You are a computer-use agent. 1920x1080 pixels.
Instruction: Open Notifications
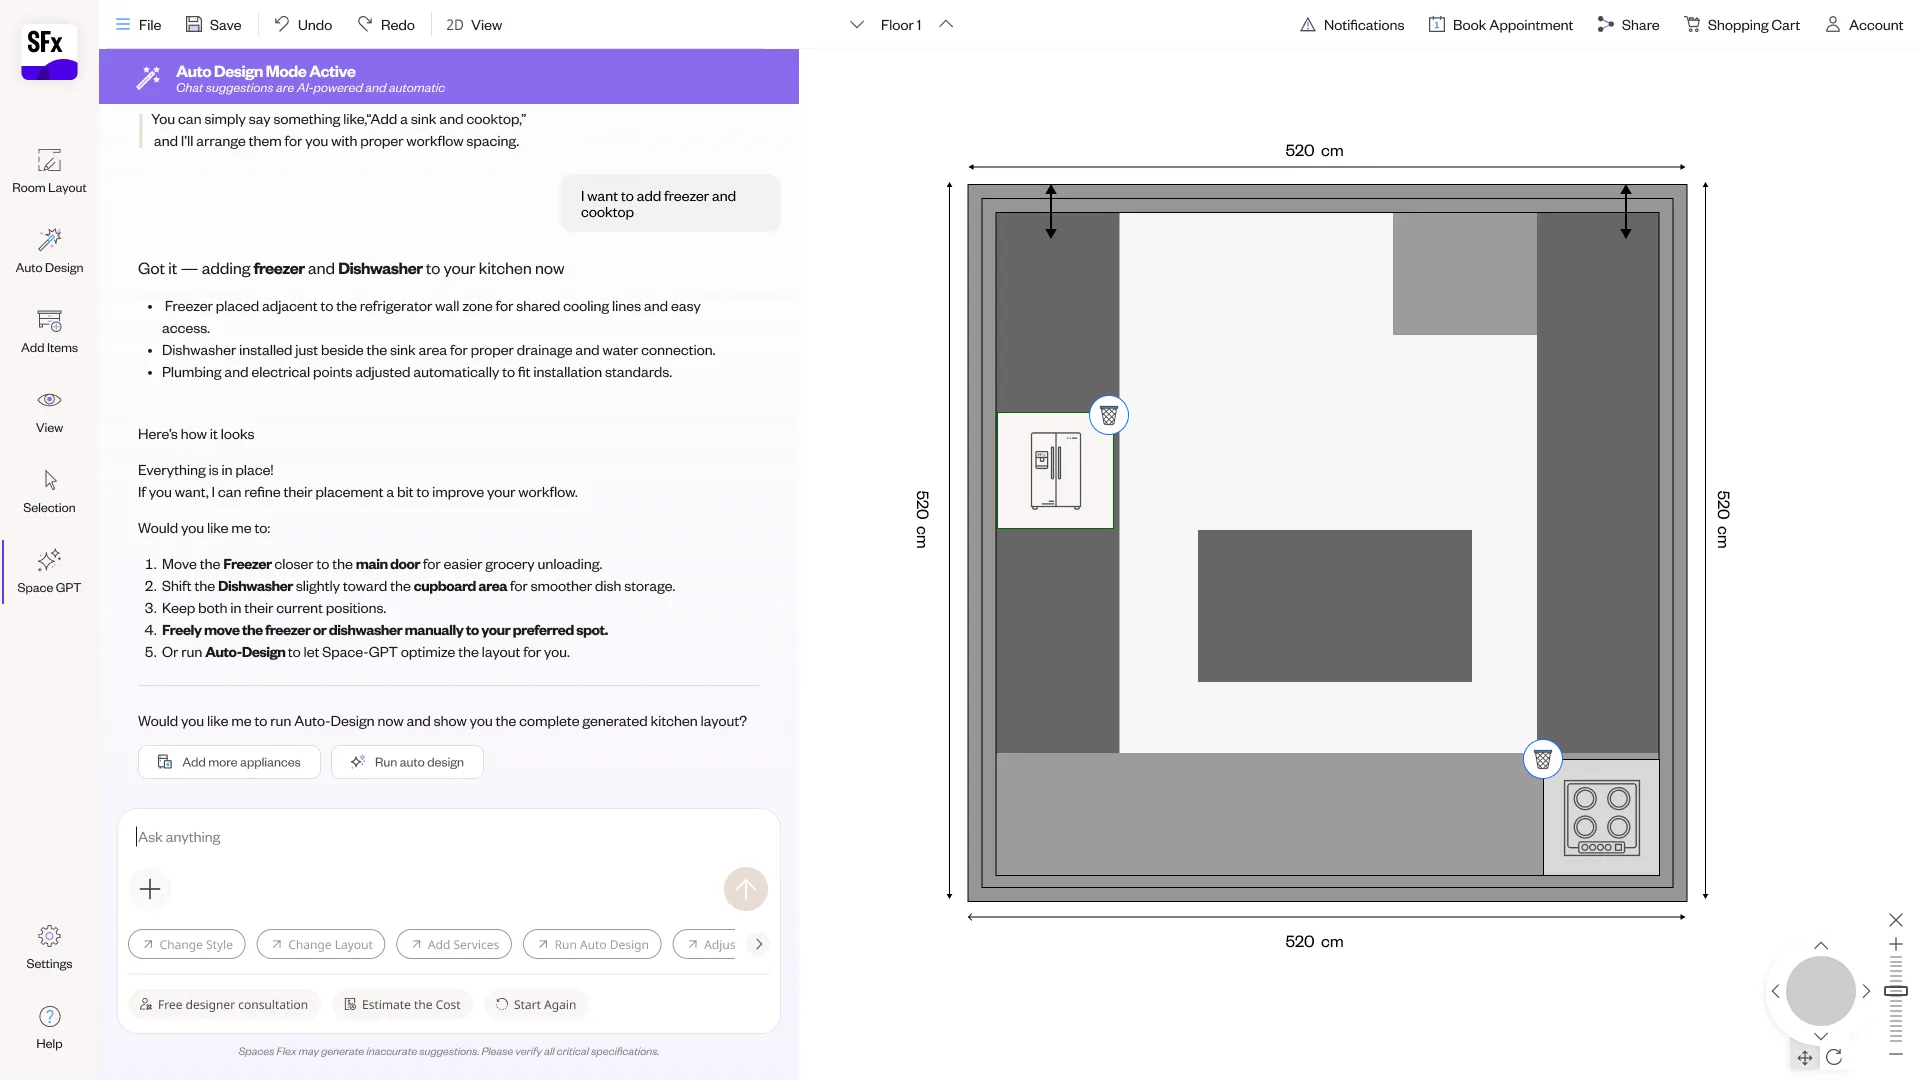click(x=1352, y=25)
